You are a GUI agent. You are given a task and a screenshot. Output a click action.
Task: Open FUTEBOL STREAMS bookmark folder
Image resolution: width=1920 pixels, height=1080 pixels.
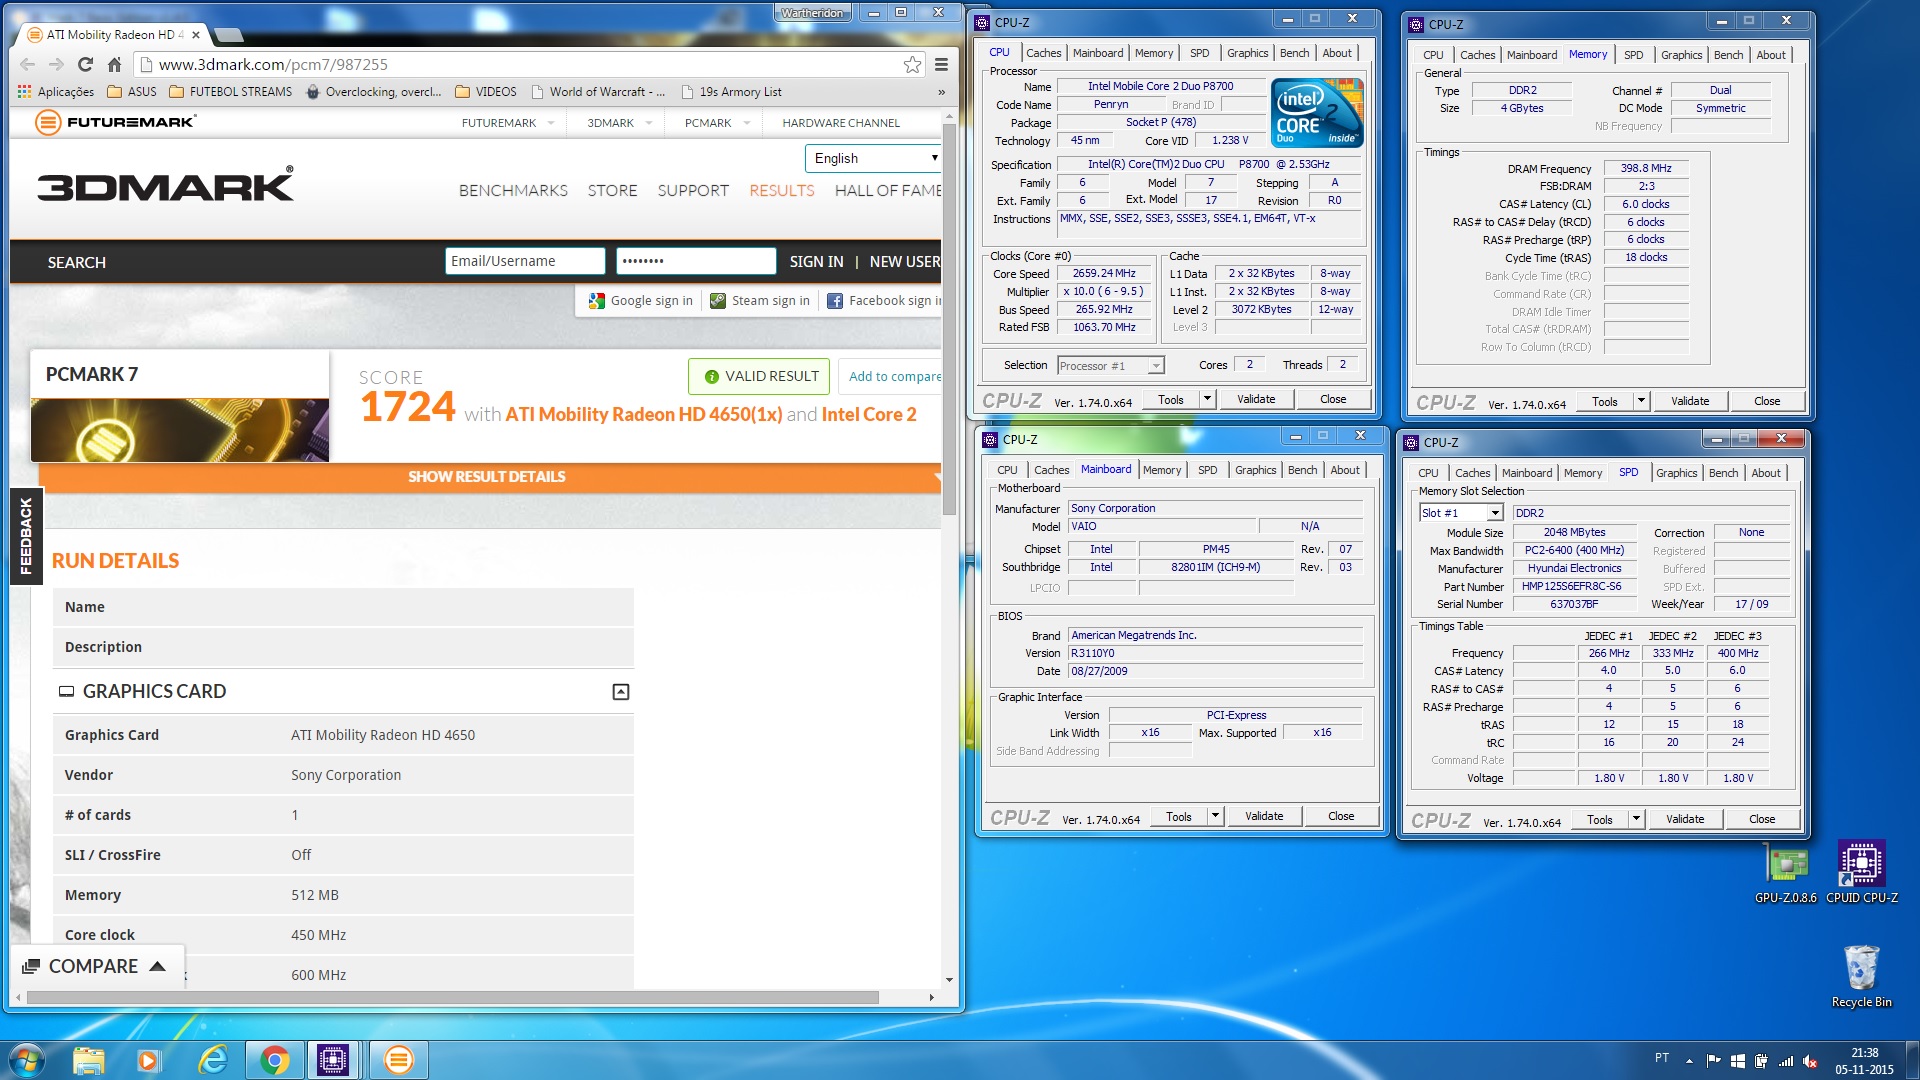(x=230, y=91)
